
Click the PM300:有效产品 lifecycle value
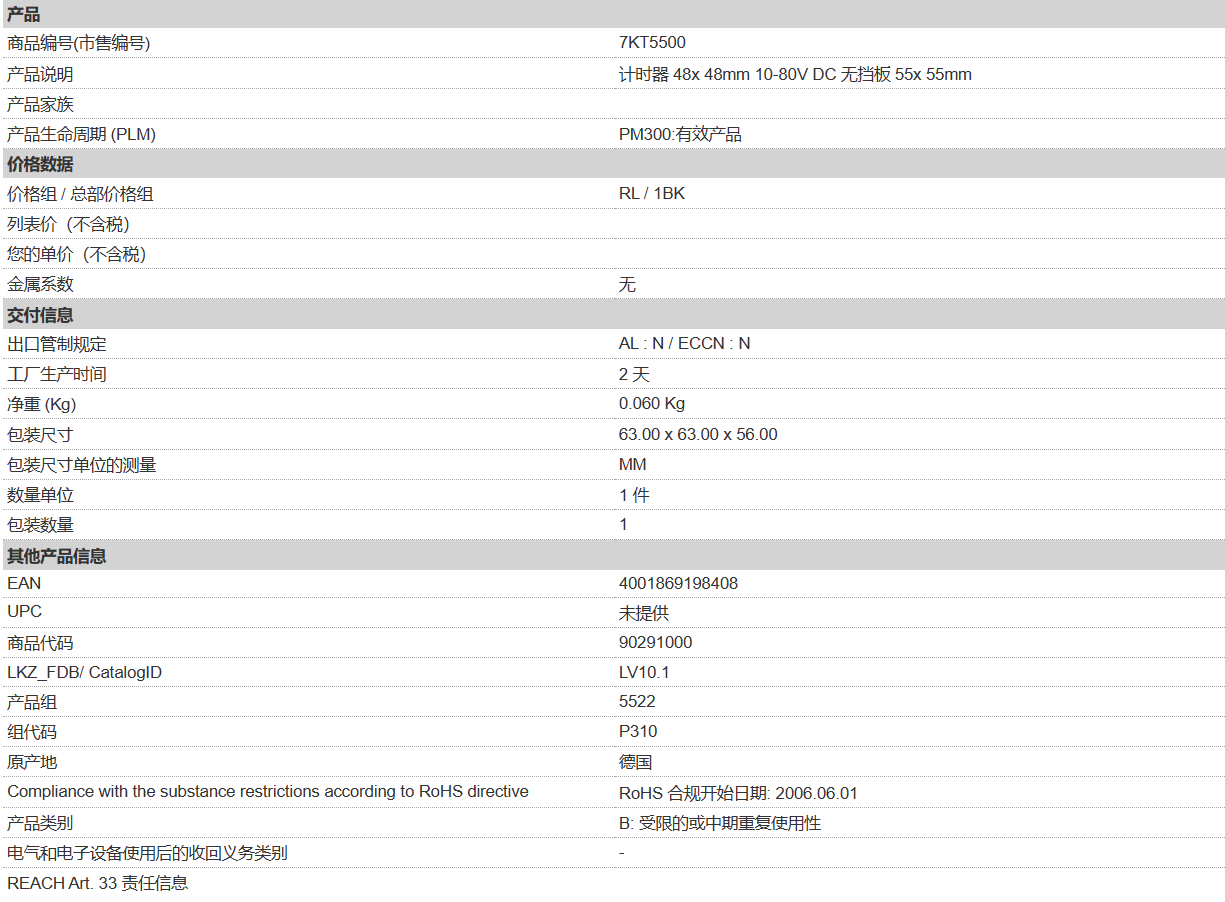680,134
